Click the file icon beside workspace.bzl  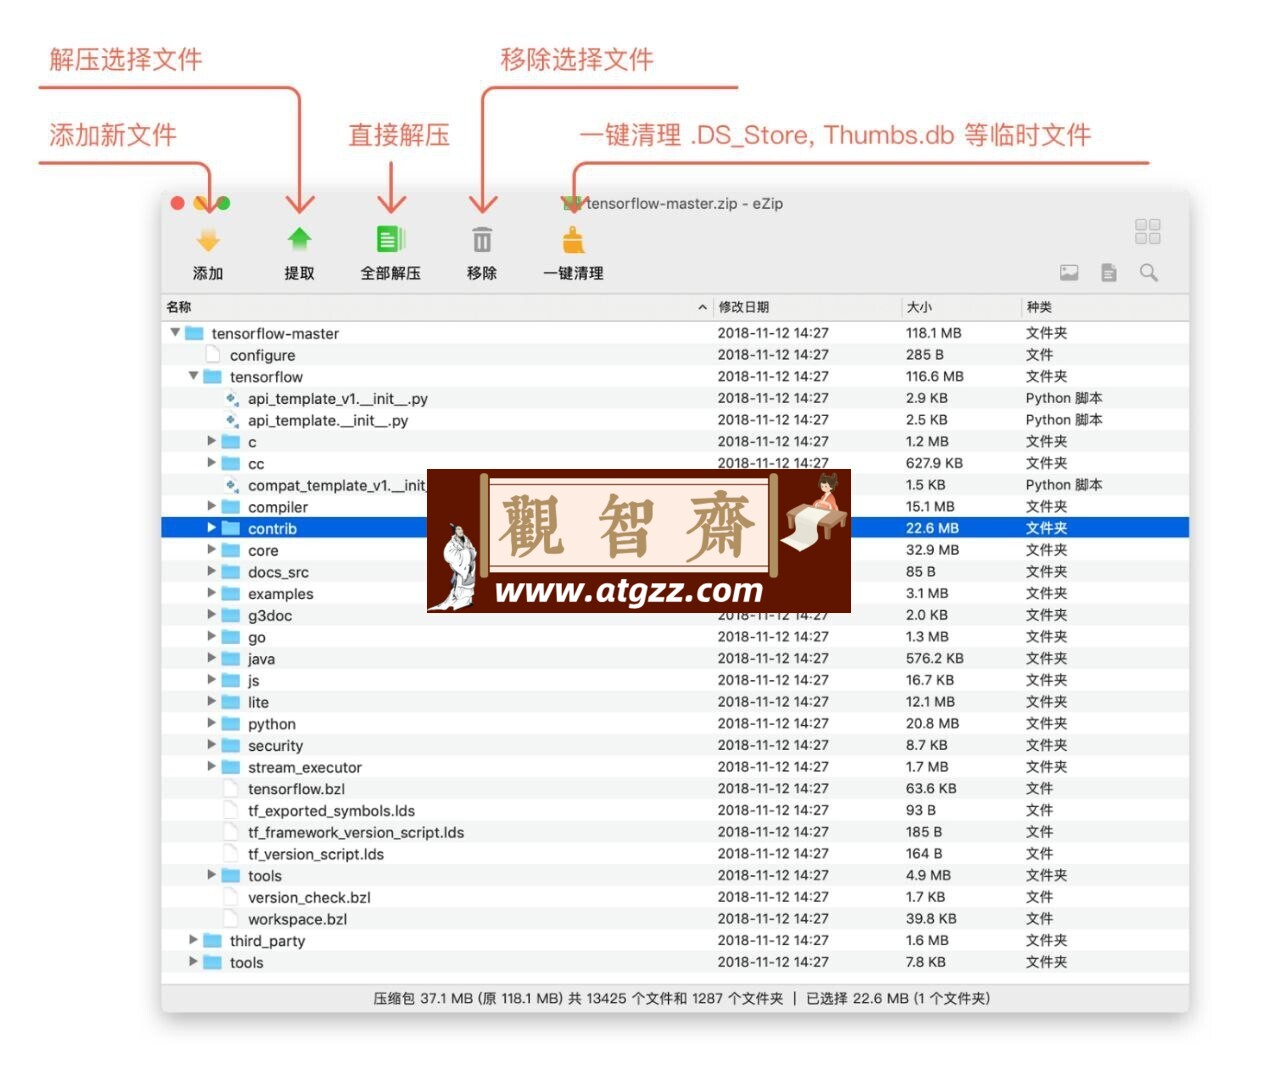pos(231,919)
